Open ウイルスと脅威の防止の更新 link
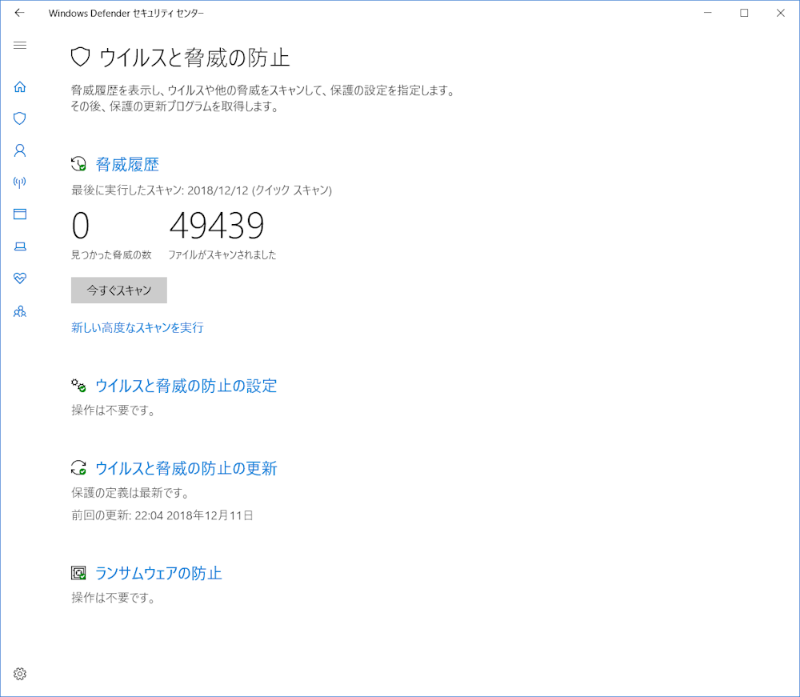 pyautogui.click(x=186, y=469)
